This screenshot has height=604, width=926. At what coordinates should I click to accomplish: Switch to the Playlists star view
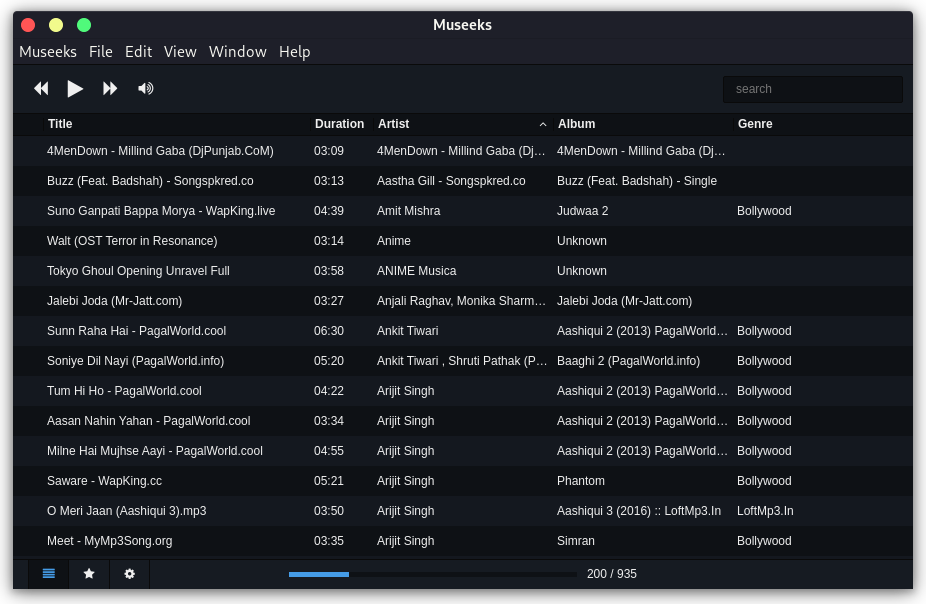88,573
